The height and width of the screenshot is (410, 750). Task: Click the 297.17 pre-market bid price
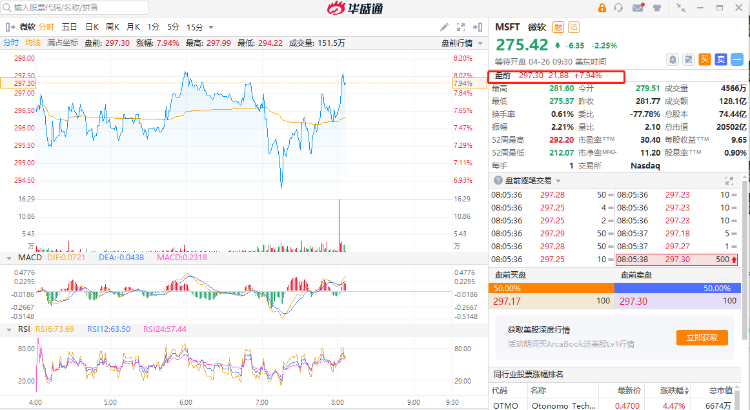tap(507, 301)
